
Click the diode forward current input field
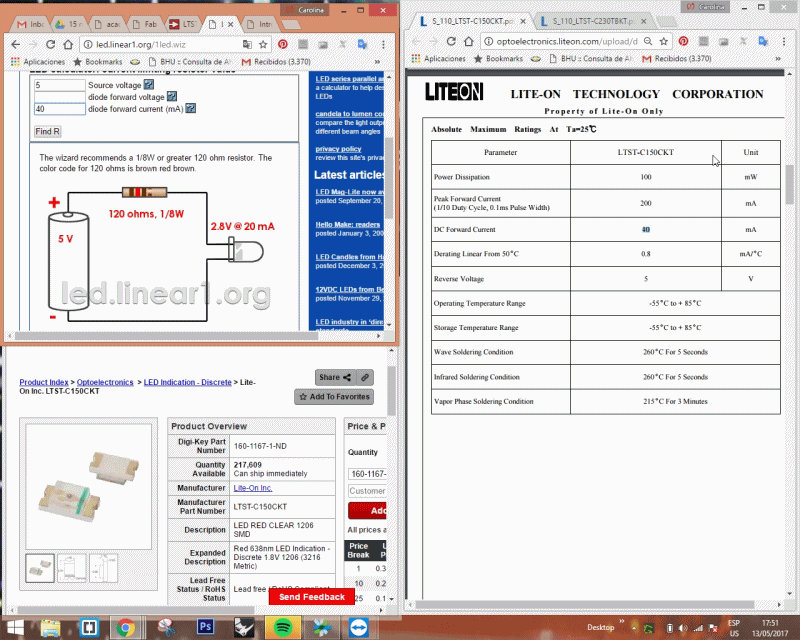click(x=60, y=109)
